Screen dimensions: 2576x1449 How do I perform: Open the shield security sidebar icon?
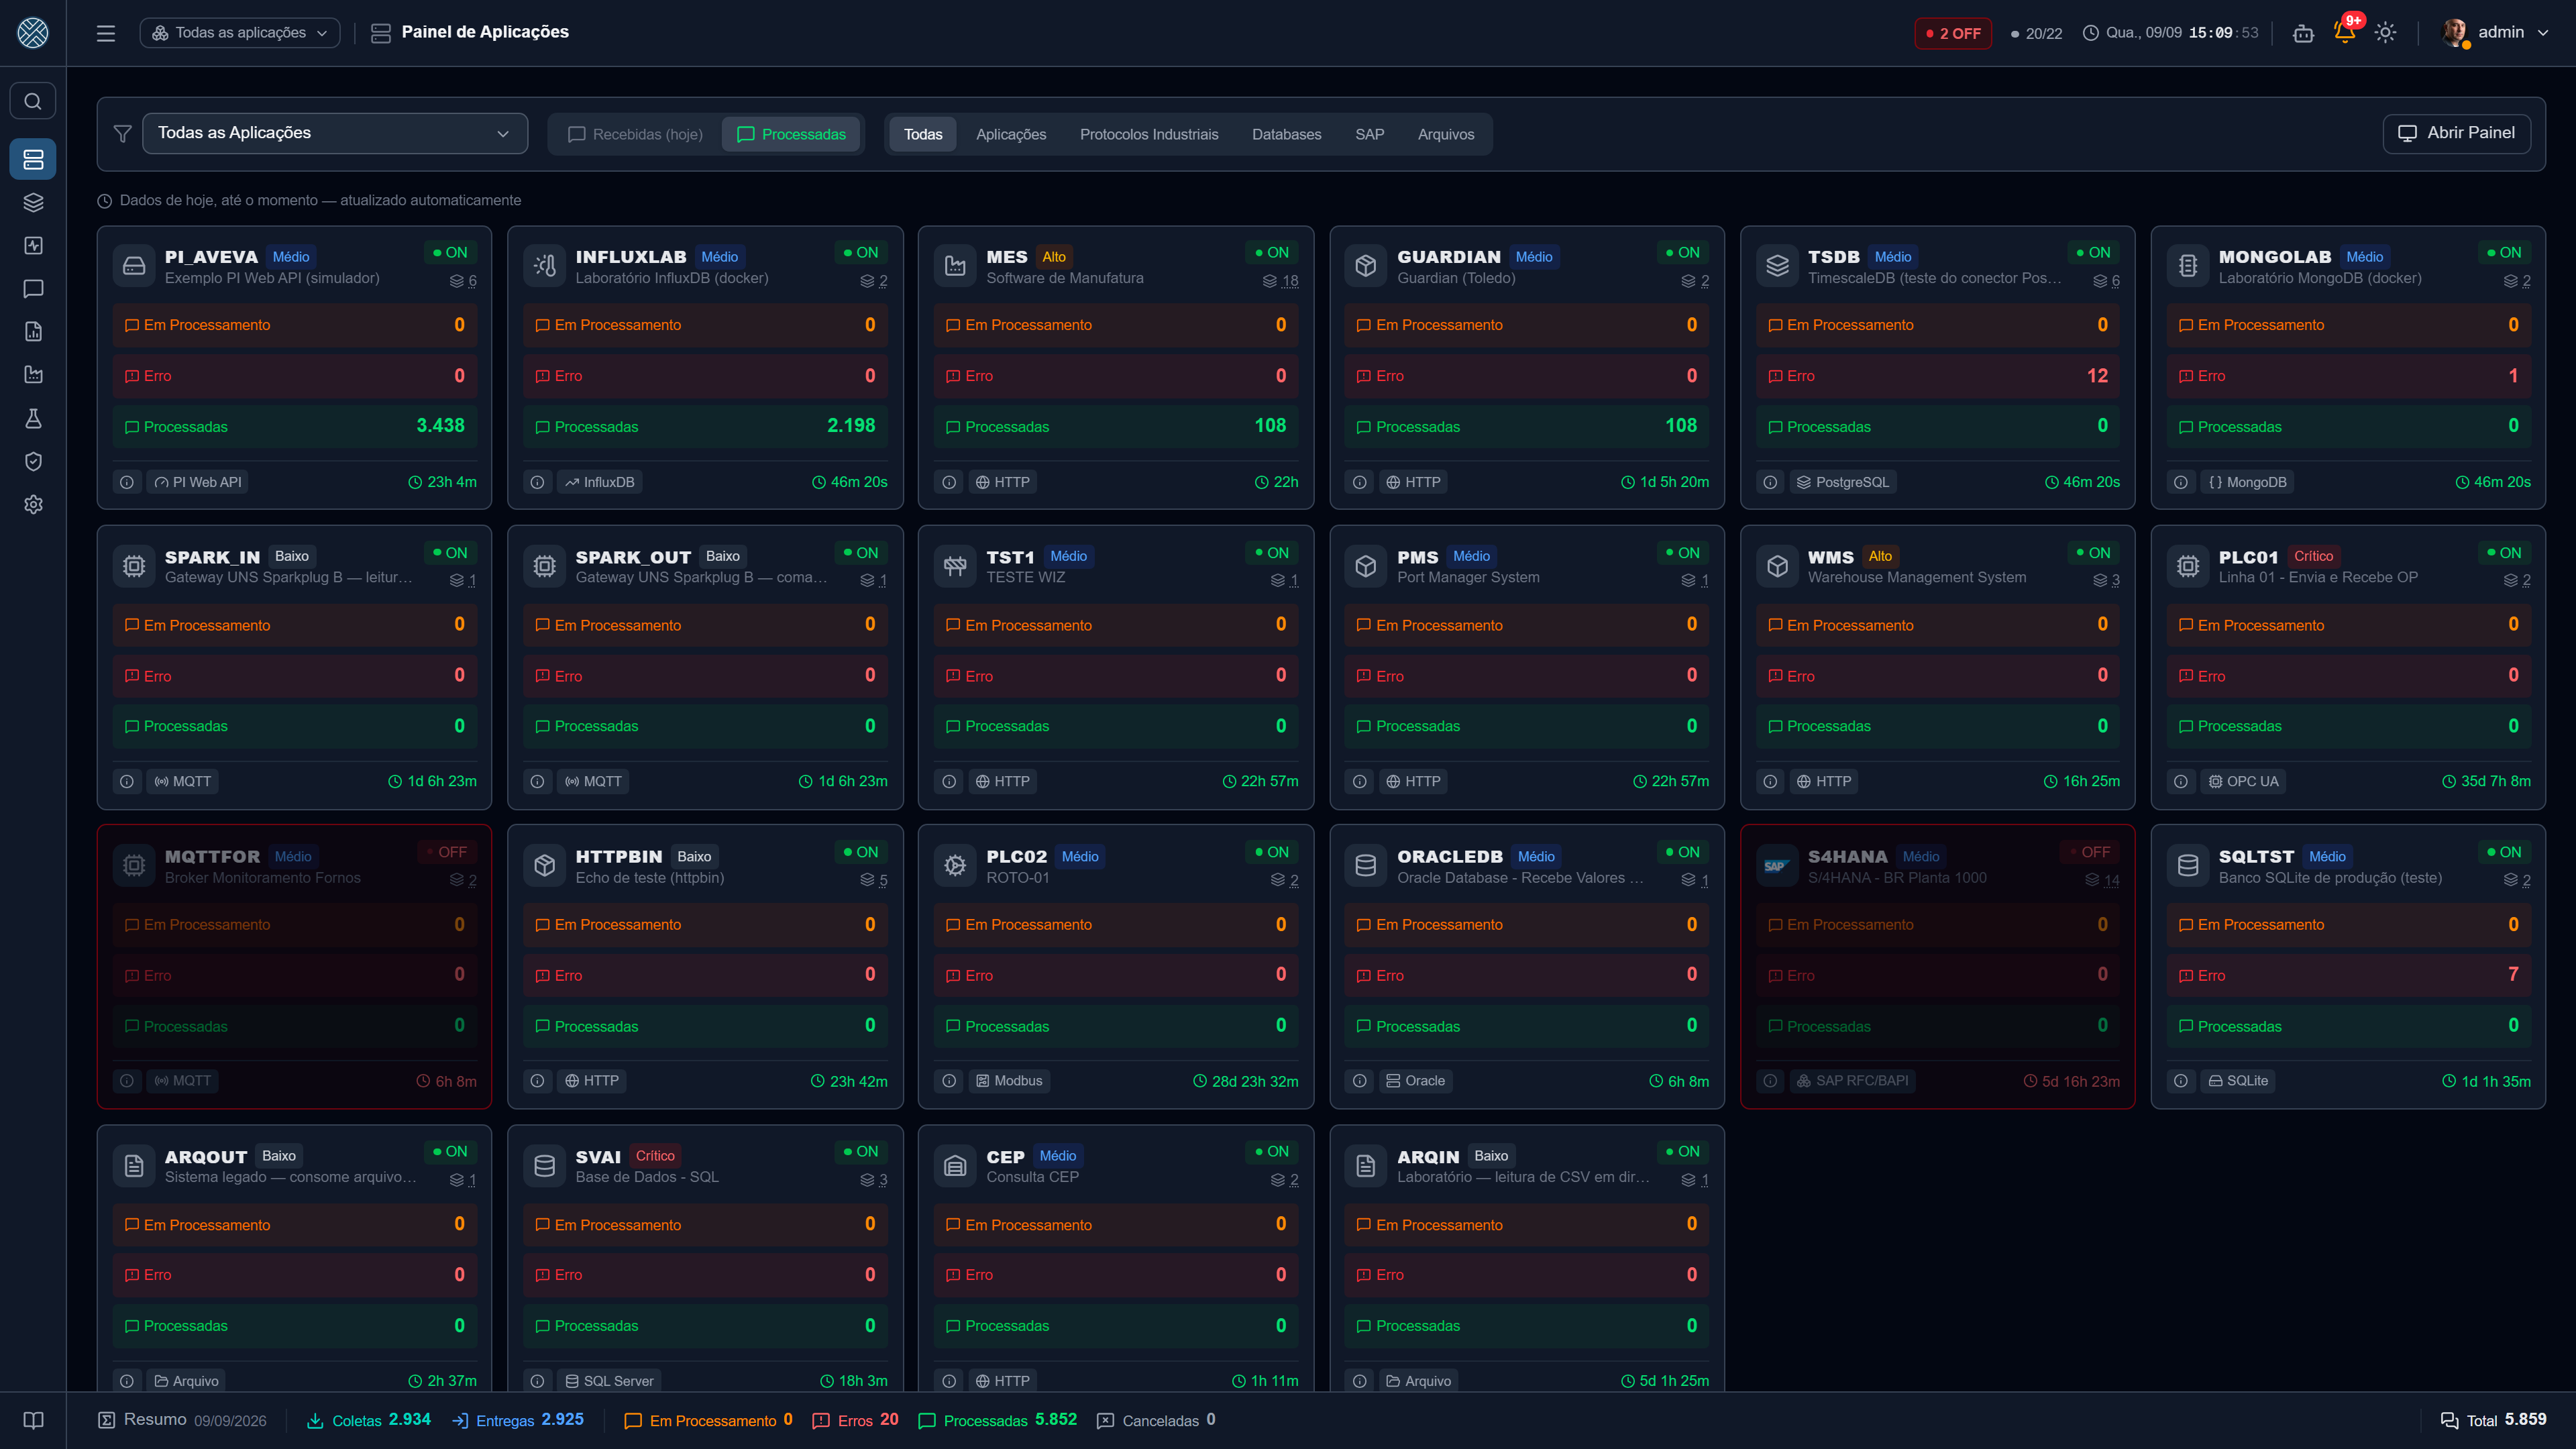33,461
